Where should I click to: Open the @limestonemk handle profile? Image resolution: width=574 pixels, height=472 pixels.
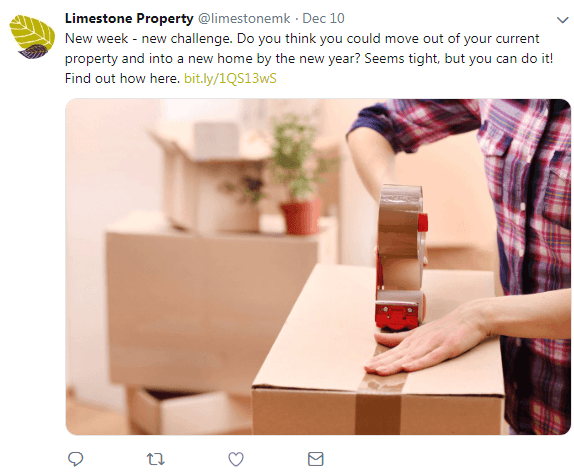tap(244, 18)
